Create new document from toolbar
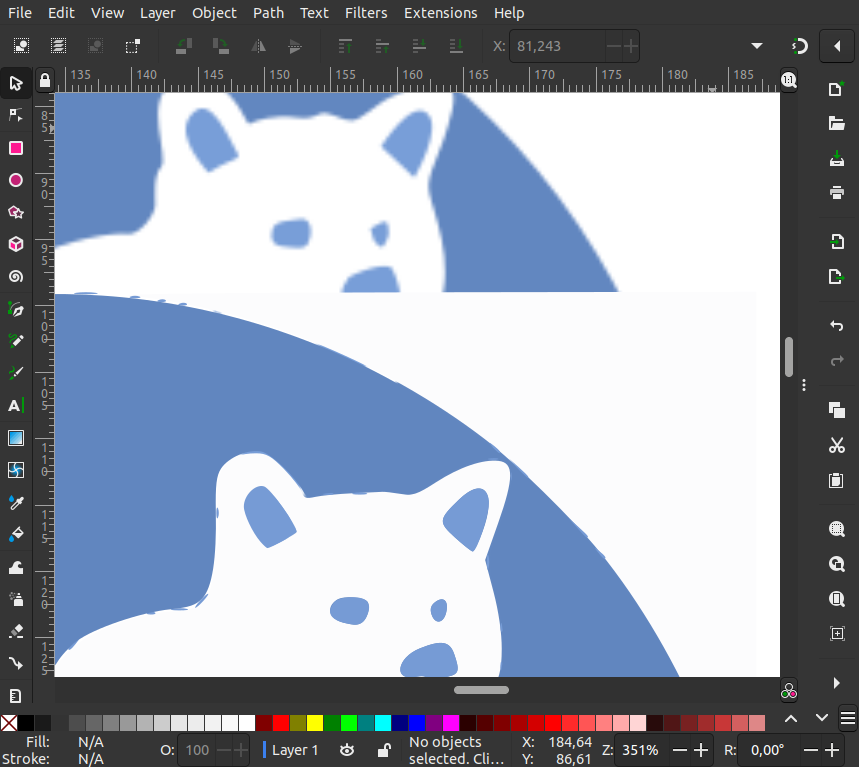Viewport: 859px width, 767px height. click(837, 89)
